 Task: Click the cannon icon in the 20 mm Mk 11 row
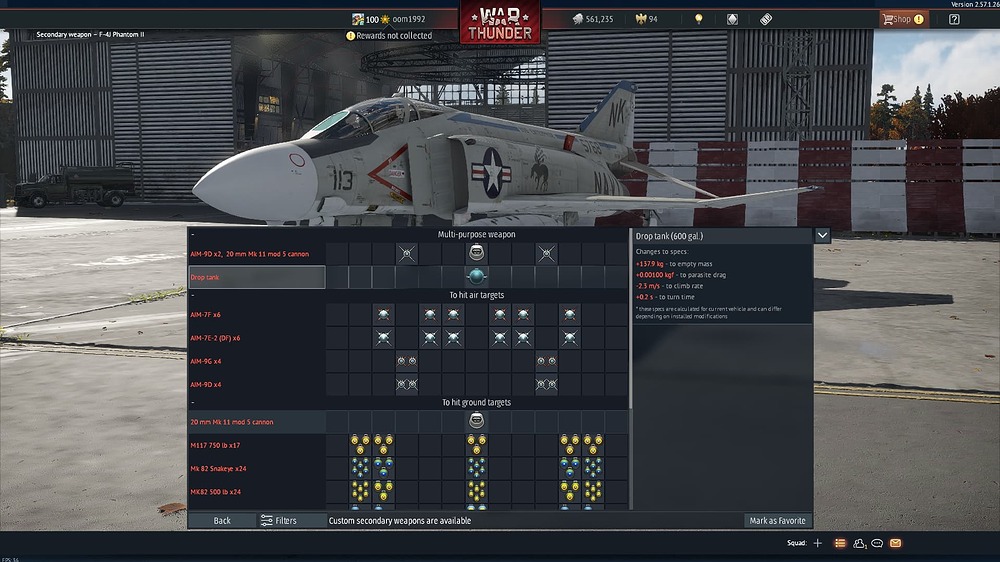[x=476, y=420]
